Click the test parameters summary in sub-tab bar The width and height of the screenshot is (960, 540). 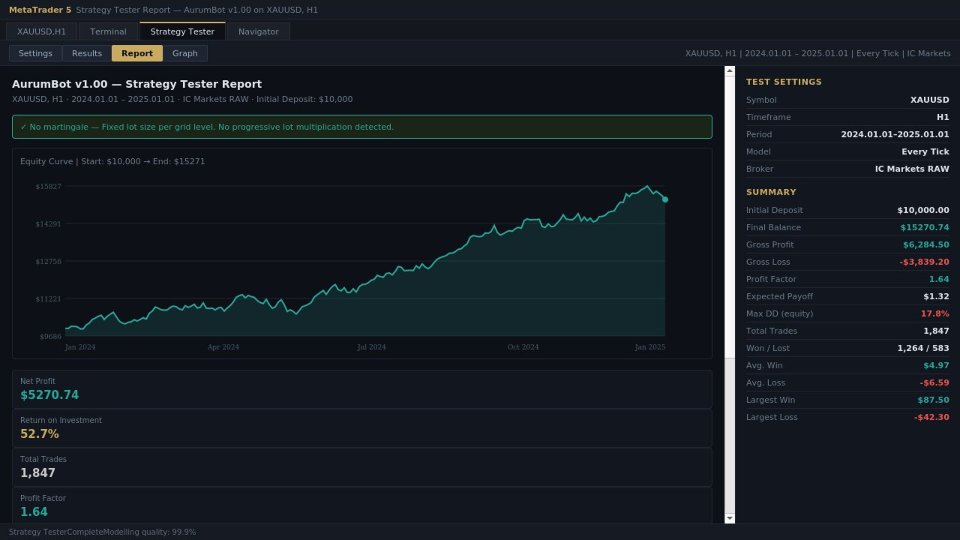click(x=818, y=53)
